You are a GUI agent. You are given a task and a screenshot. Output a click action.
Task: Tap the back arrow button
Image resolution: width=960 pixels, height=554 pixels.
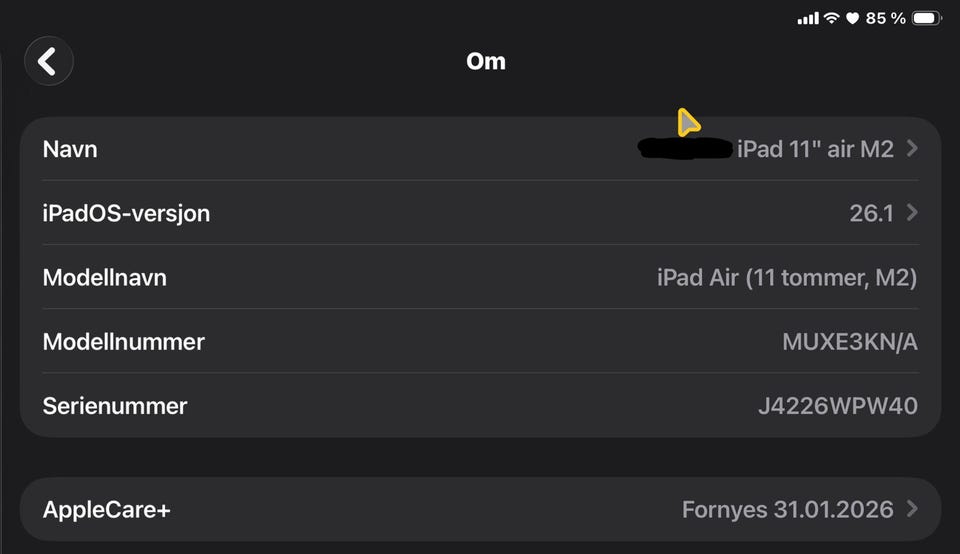48,61
